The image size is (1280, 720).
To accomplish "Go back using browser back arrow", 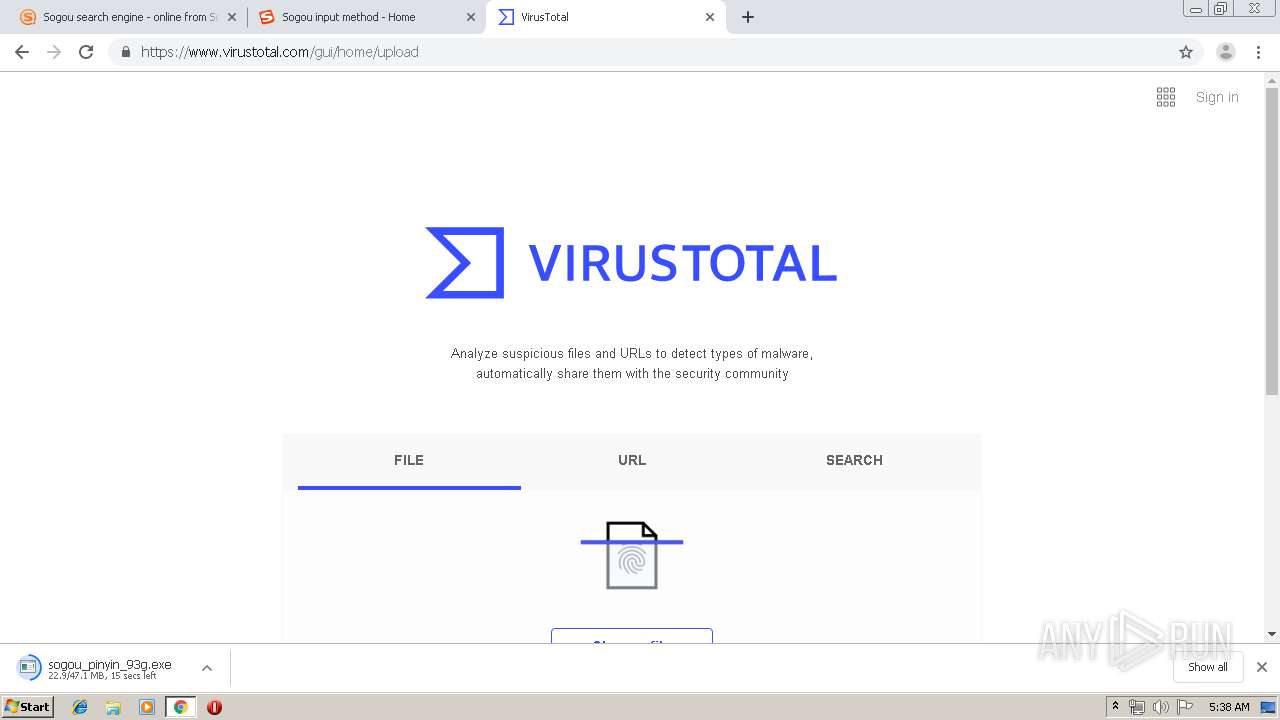I will click(22, 52).
